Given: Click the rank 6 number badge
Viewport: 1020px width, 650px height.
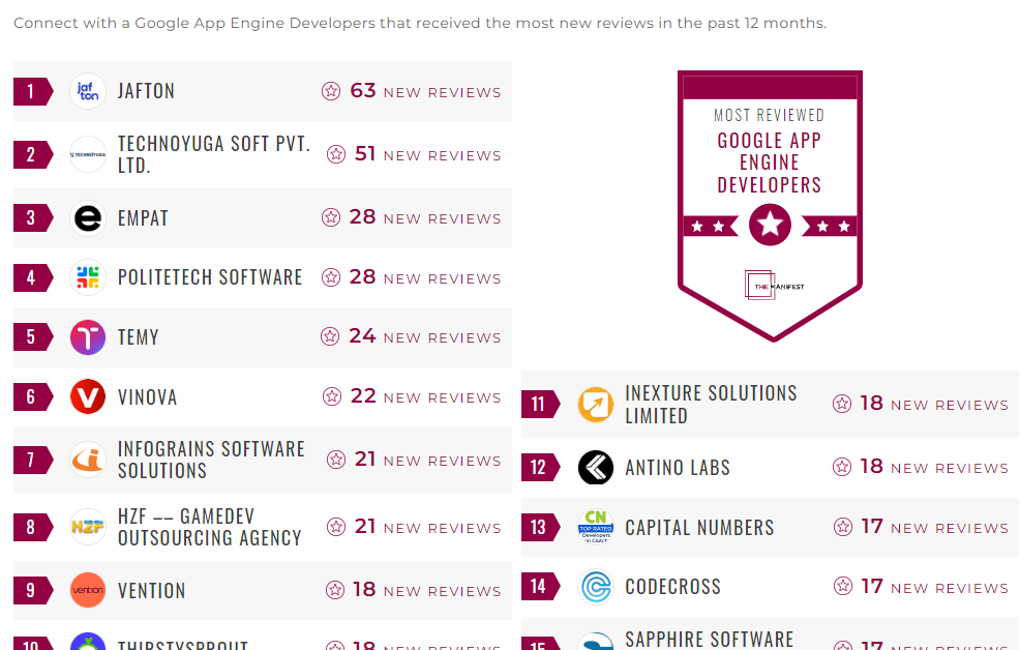Looking at the screenshot, I should [x=32, y=397].
